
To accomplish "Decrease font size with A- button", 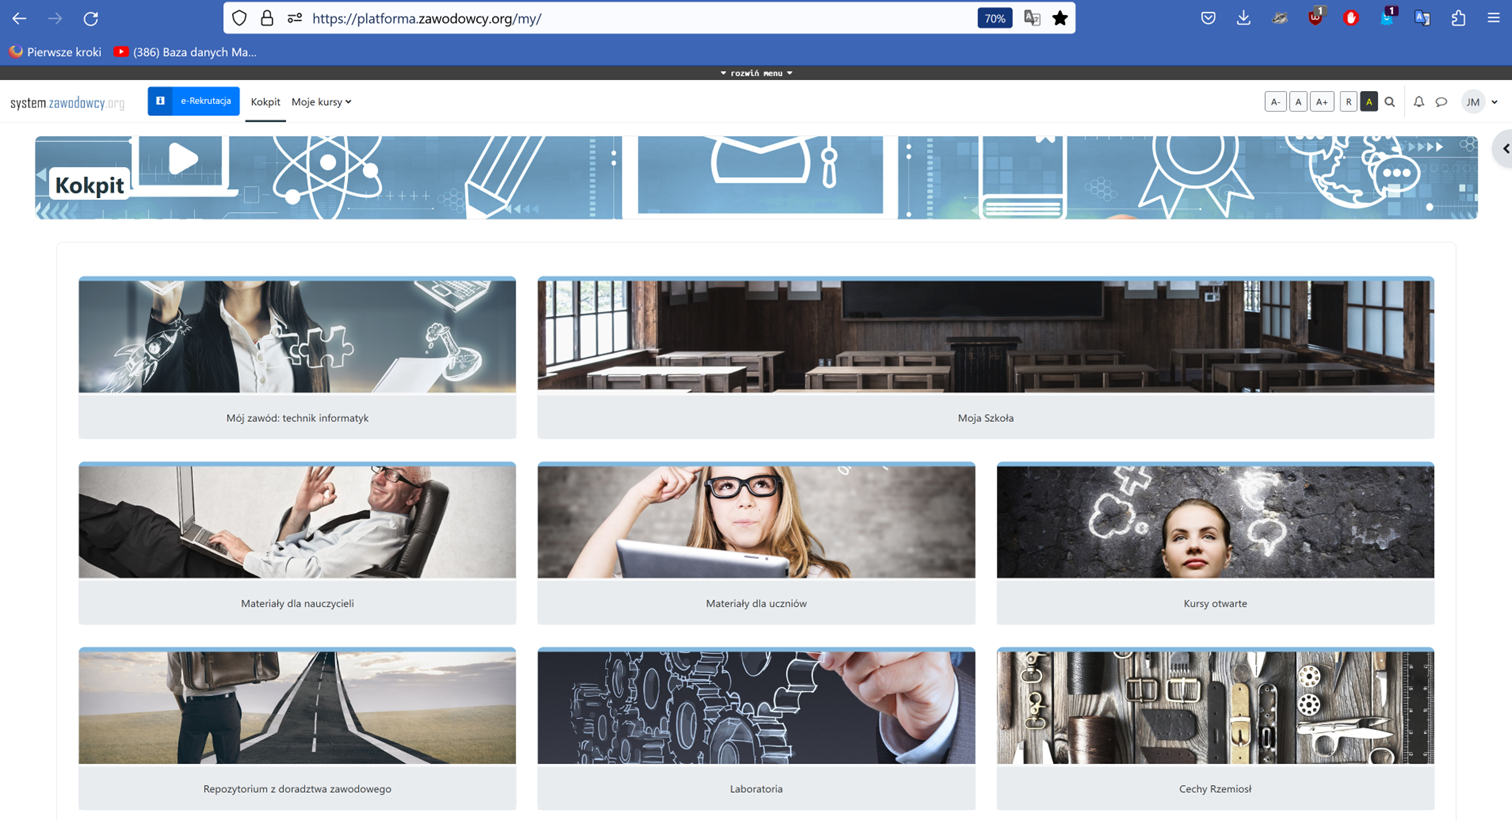I will (x=1275, y=102).
